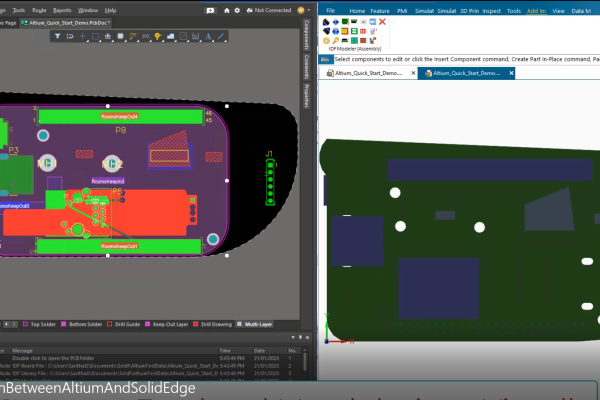Toggle the Top Solder layer swatch
The height and width of the screenshot is (400, 600).
click(24, 325)
